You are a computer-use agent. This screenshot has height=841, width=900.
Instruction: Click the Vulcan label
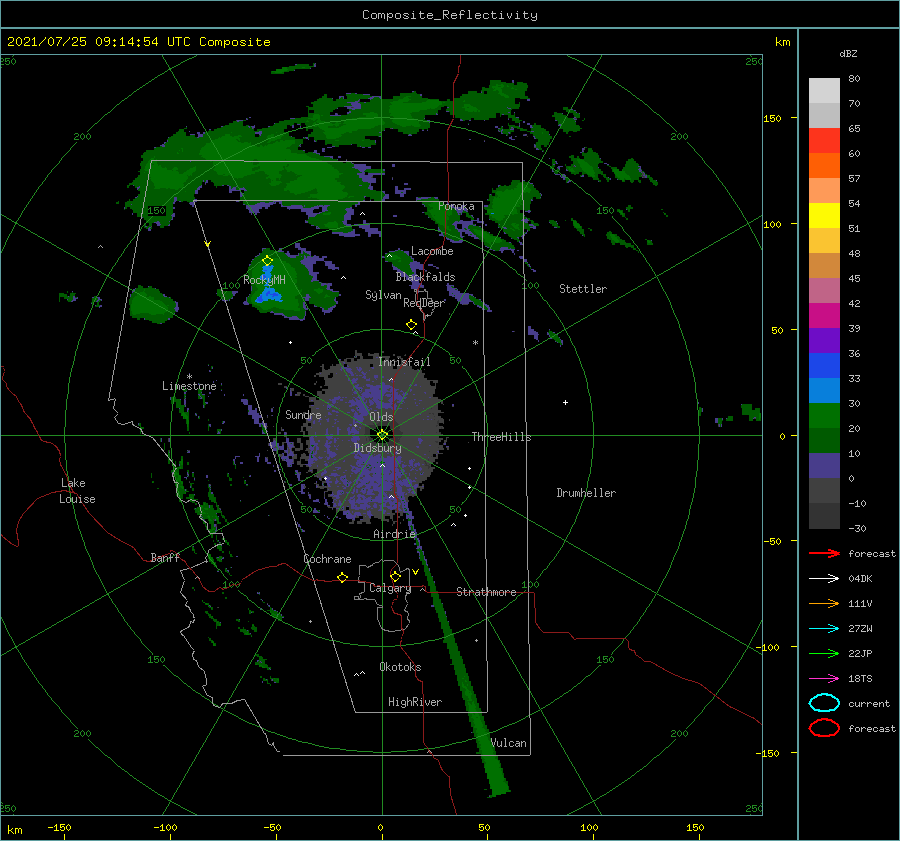(x=509, y=743)
